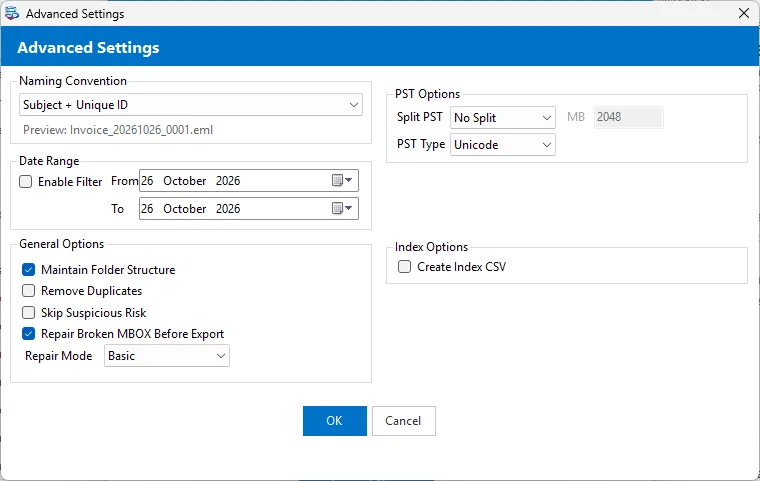
Task: Click the day 26 in To date field
Action: 147,209
